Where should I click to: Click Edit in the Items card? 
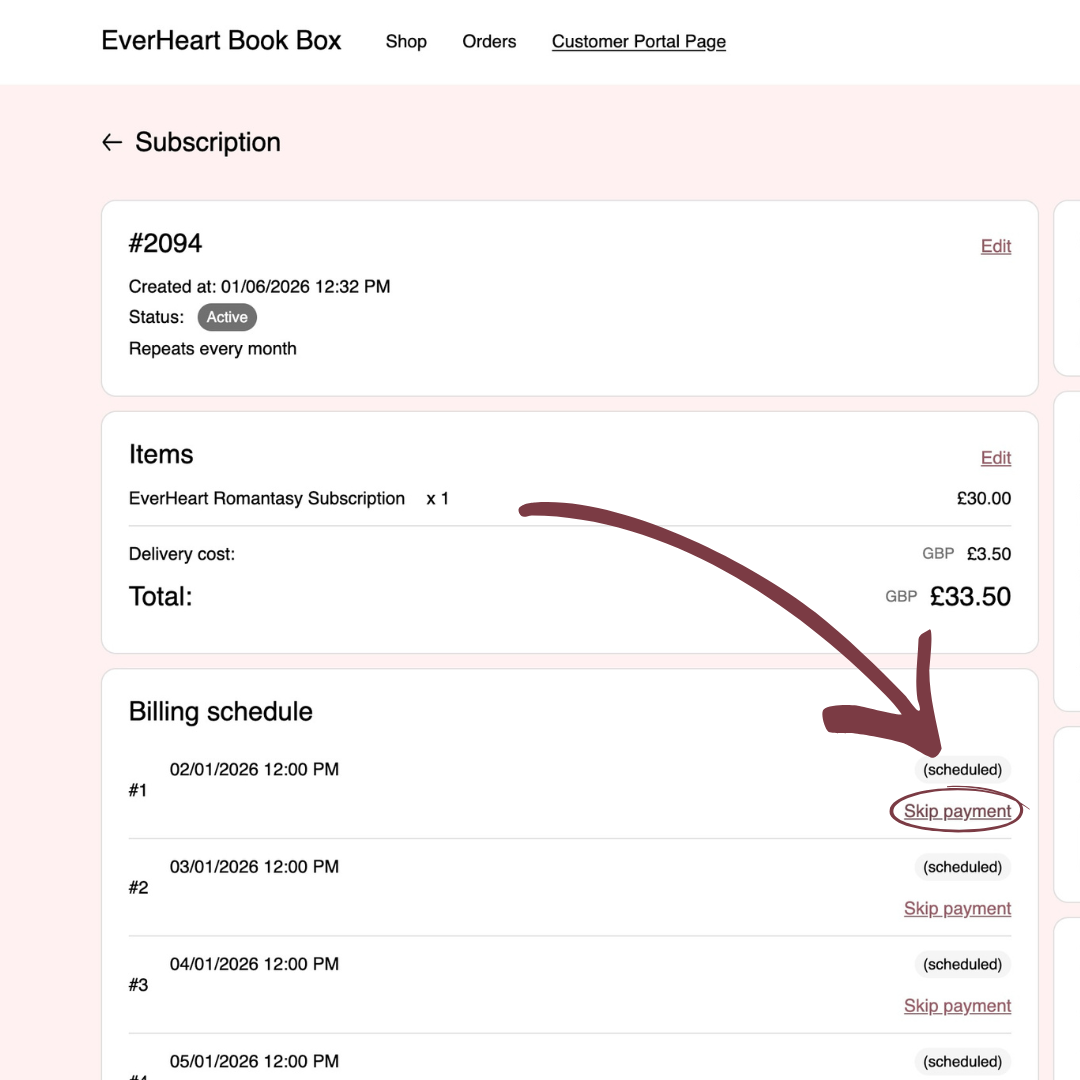point(995,458)
